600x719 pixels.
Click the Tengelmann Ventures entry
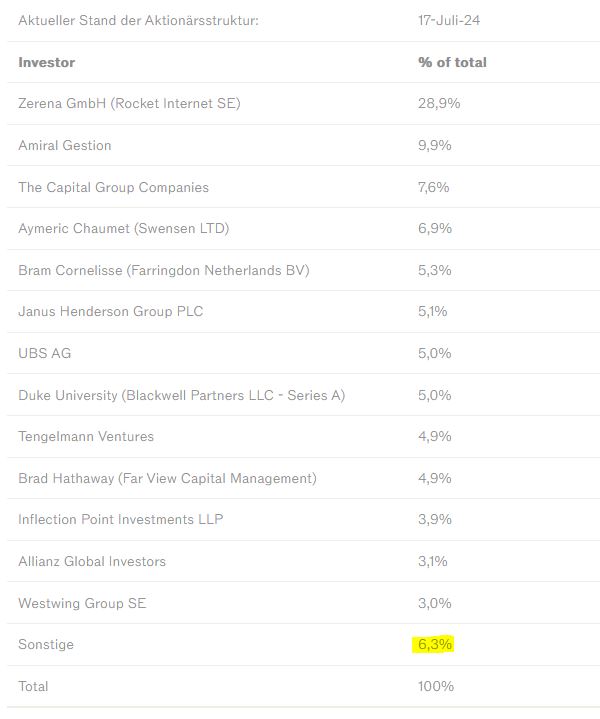click(86, 436)
